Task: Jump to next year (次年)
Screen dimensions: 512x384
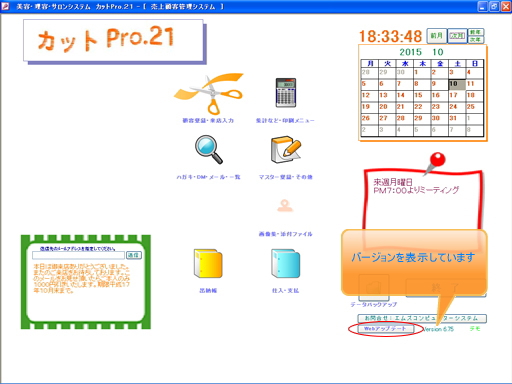Action: (476, 40)
